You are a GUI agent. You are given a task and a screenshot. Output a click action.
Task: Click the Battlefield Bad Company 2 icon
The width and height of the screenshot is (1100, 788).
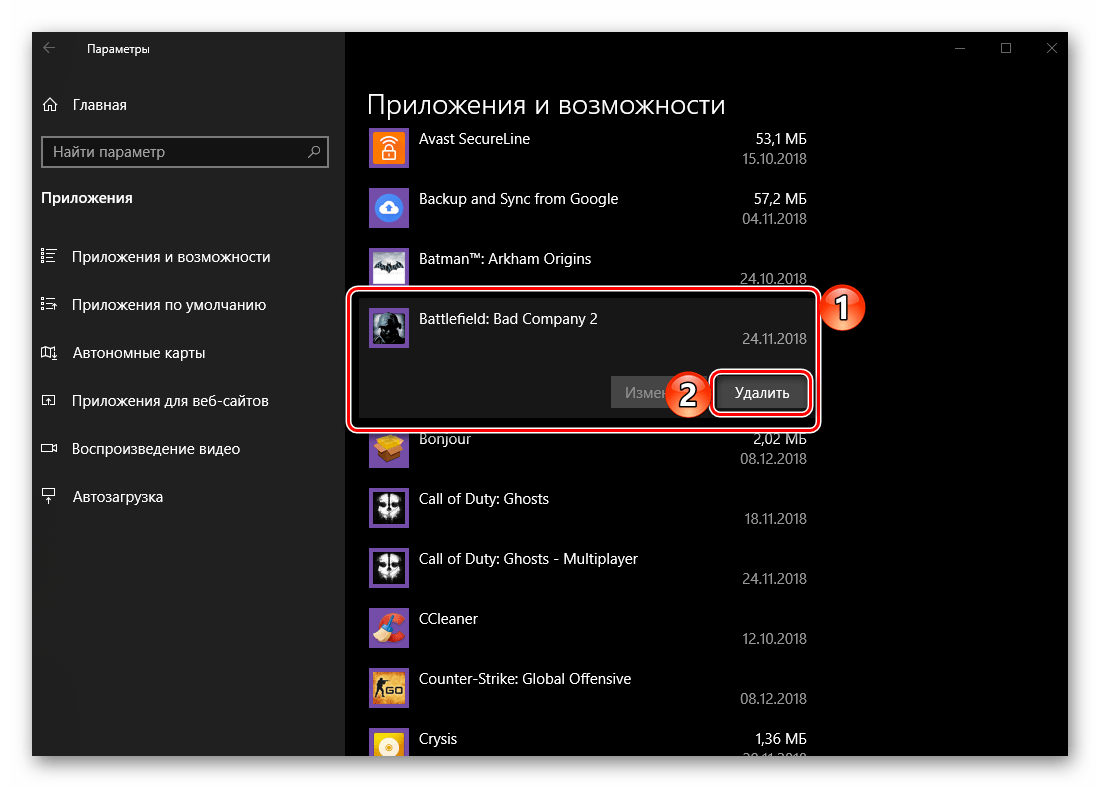pyautogui.click(x=386, y=327)
